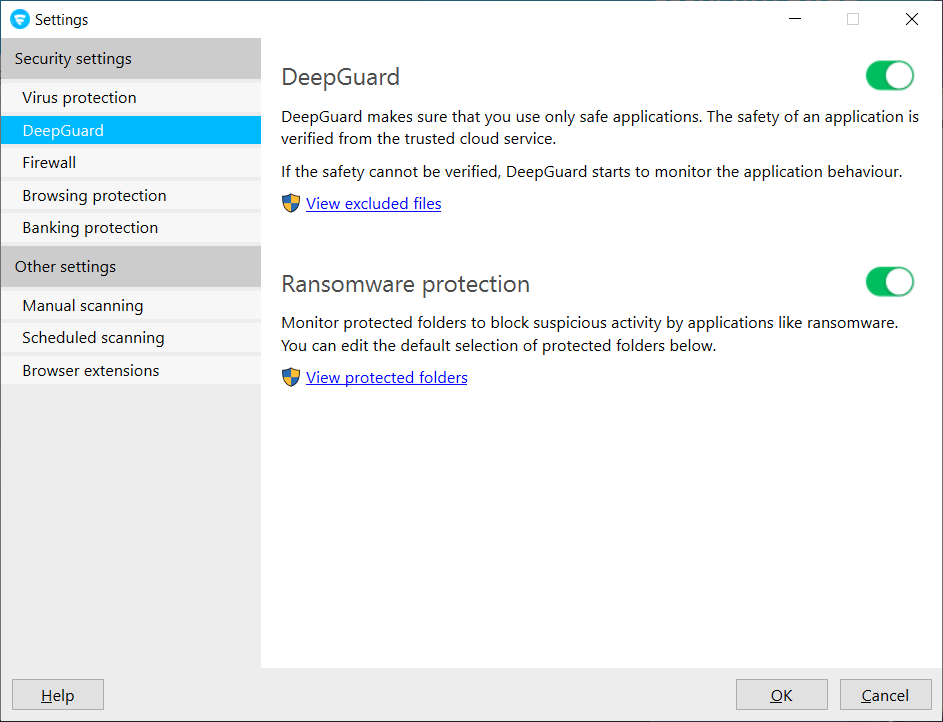Click the shield icon beside View excluded files

pos(290,203)
